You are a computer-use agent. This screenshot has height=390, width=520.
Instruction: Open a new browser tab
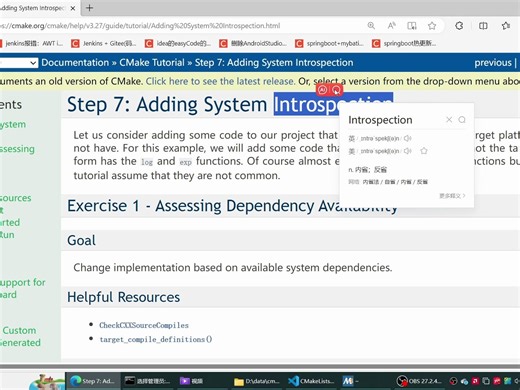coord(89,8)
